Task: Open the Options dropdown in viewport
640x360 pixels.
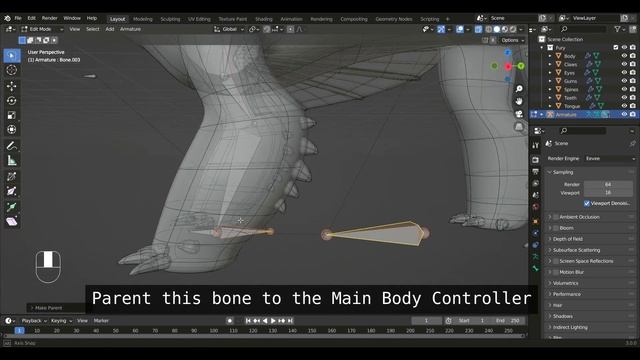Action: pos(513,40)
